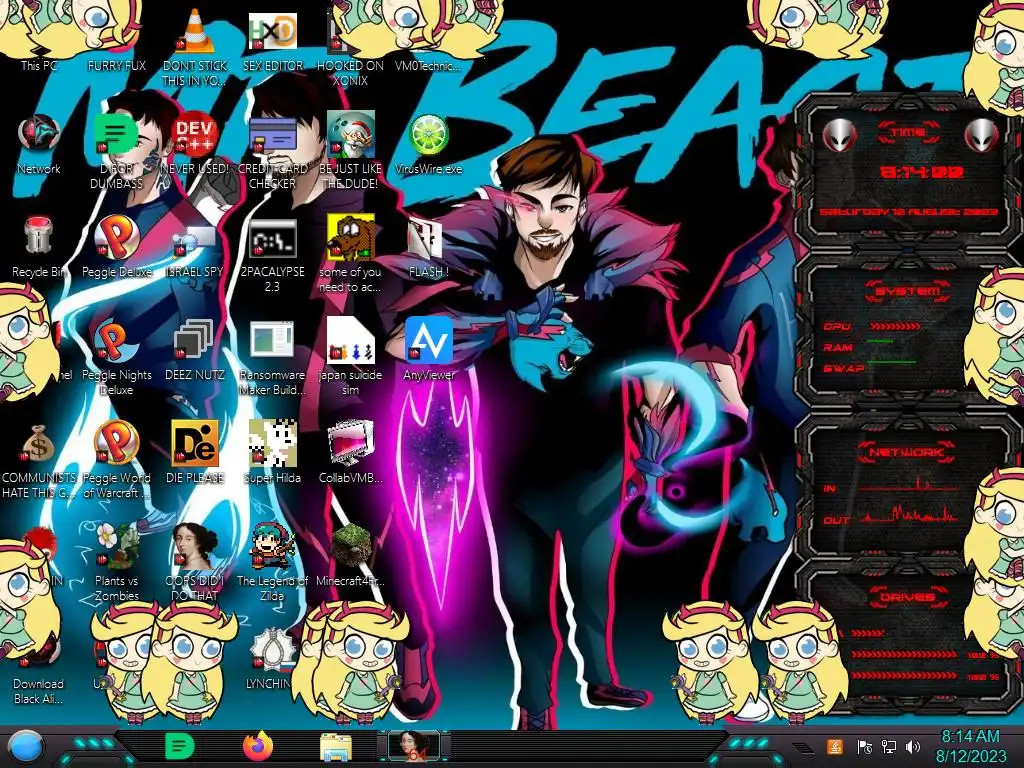Click the TIME header in the gadget

click(908, 132)
